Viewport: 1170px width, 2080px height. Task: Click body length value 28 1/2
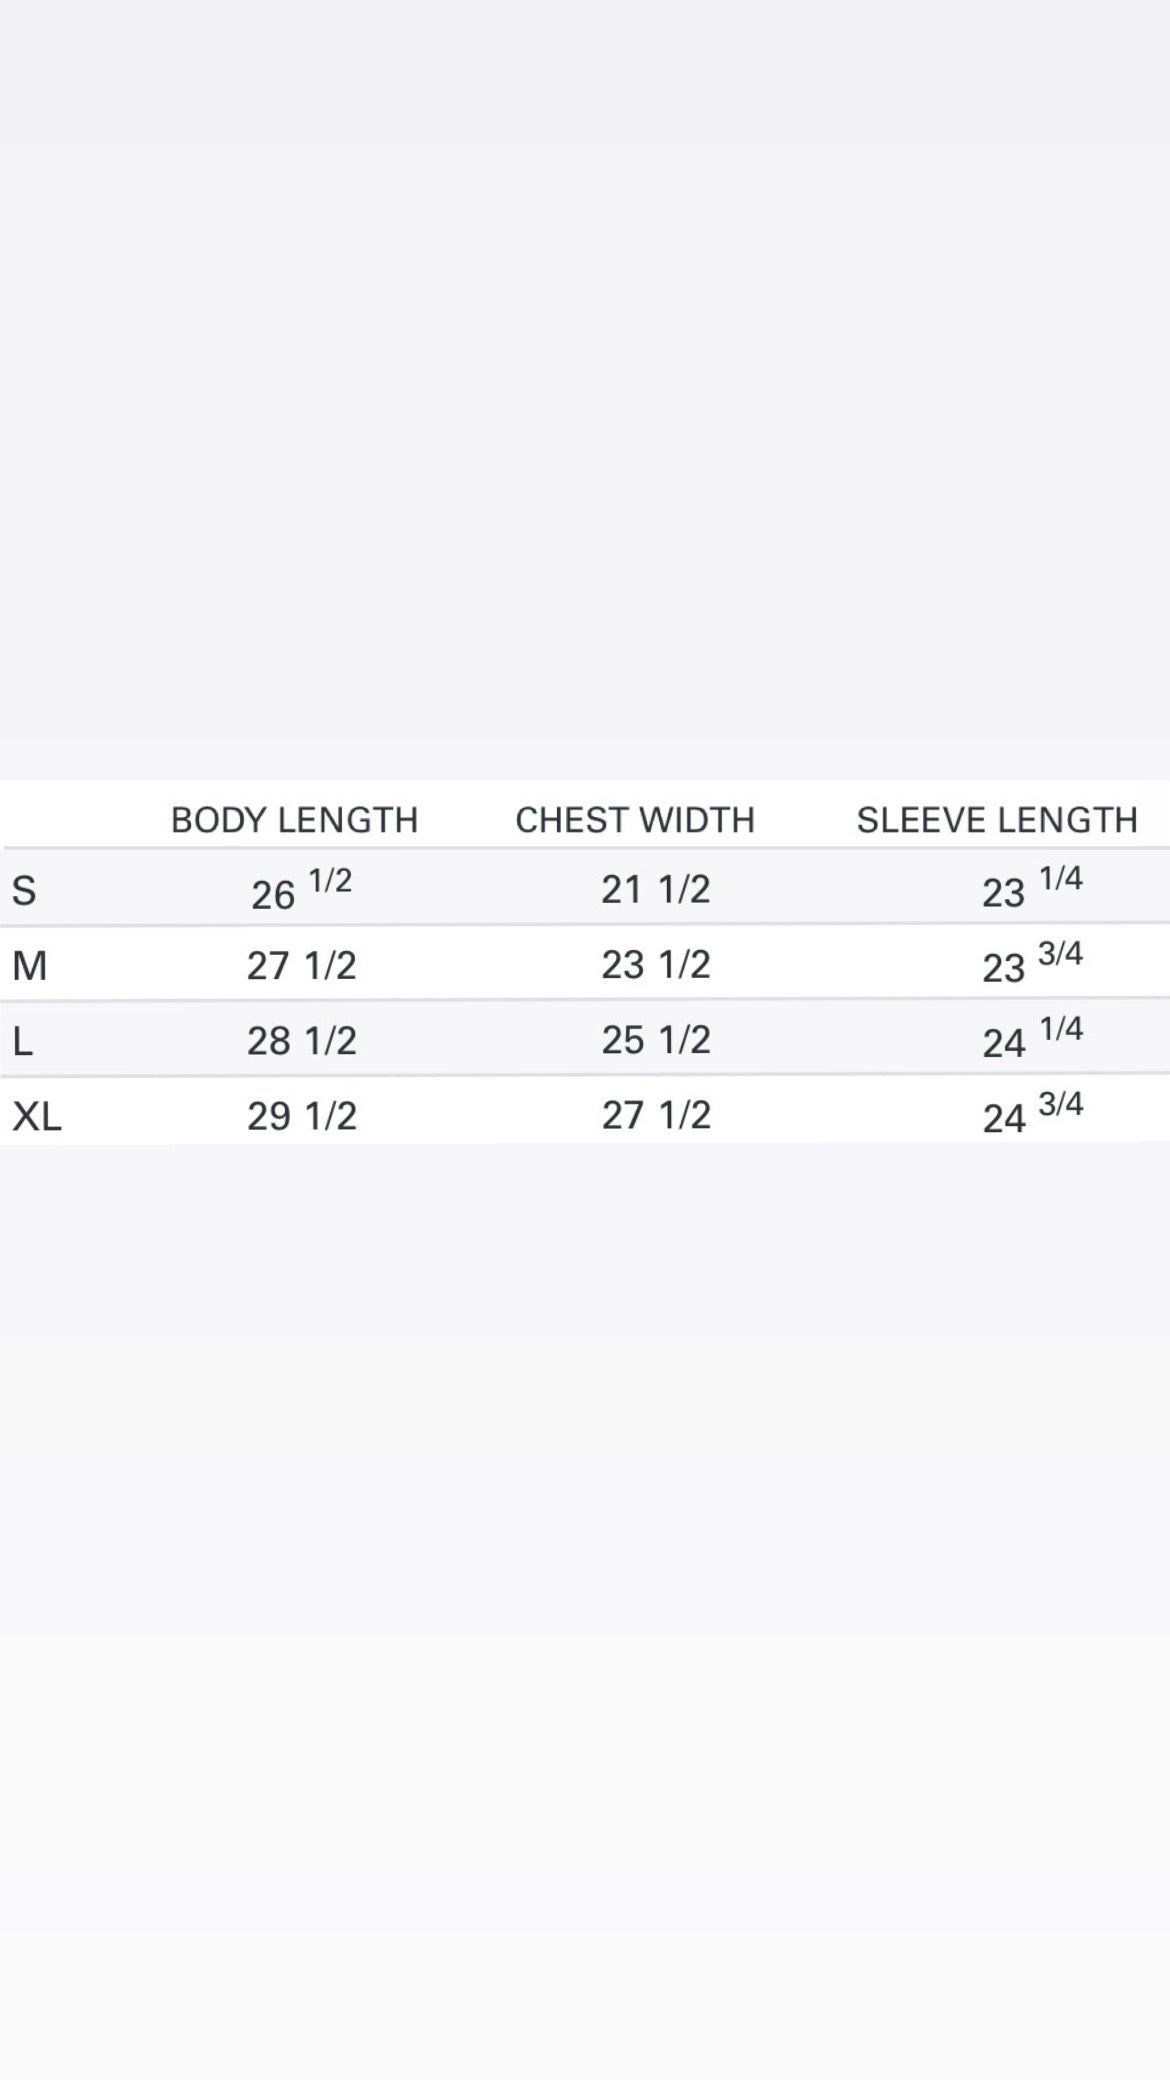click(301, 1041)
